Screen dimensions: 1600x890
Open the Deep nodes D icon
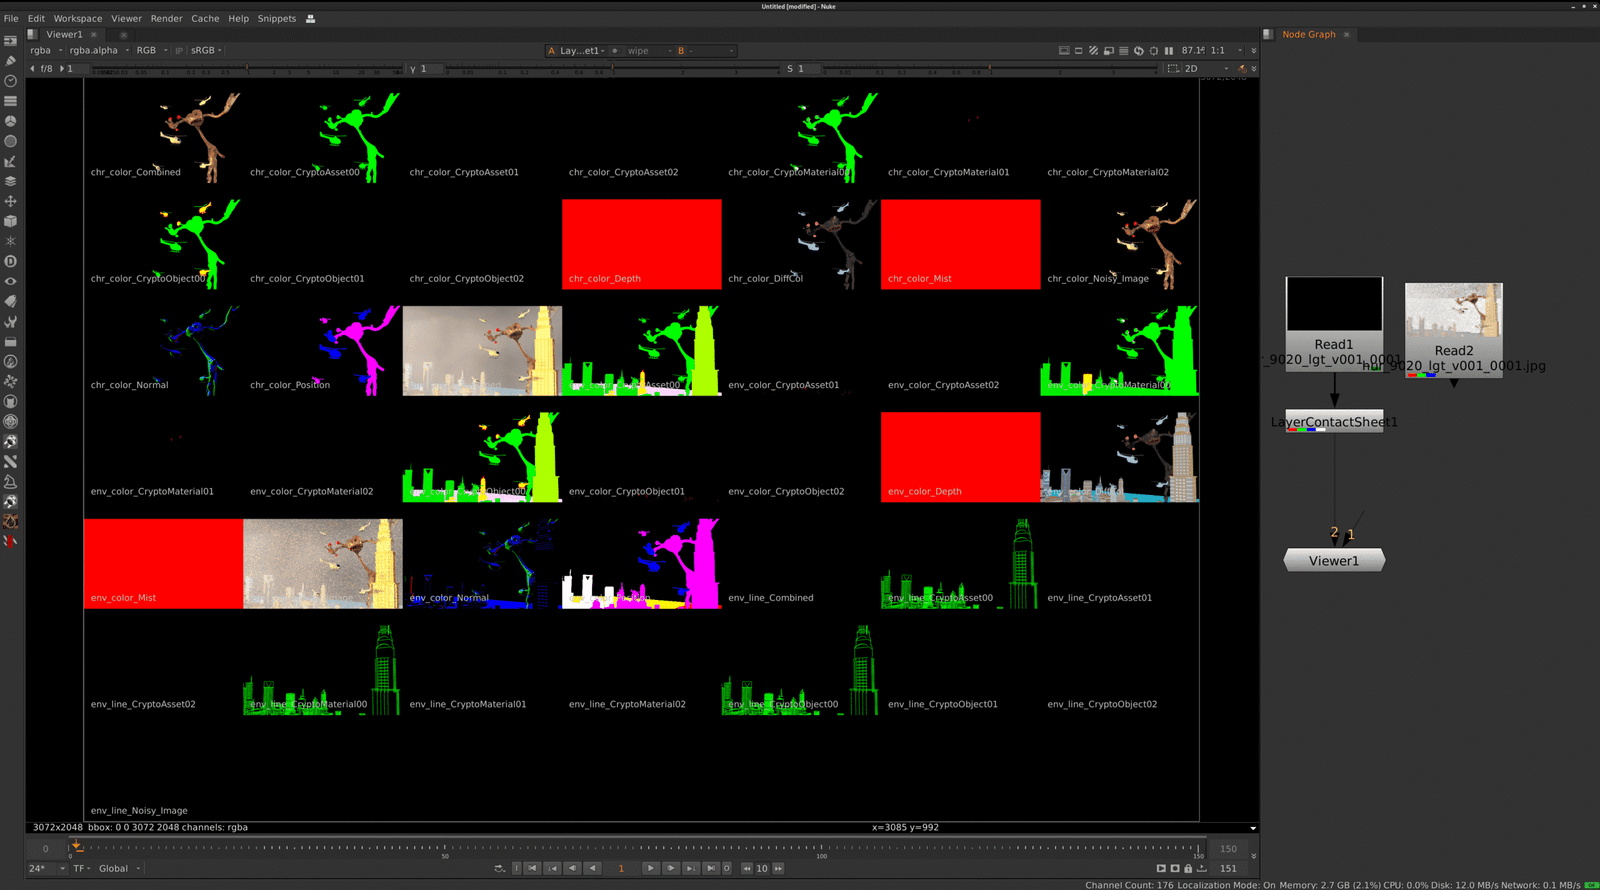point(10,261)
